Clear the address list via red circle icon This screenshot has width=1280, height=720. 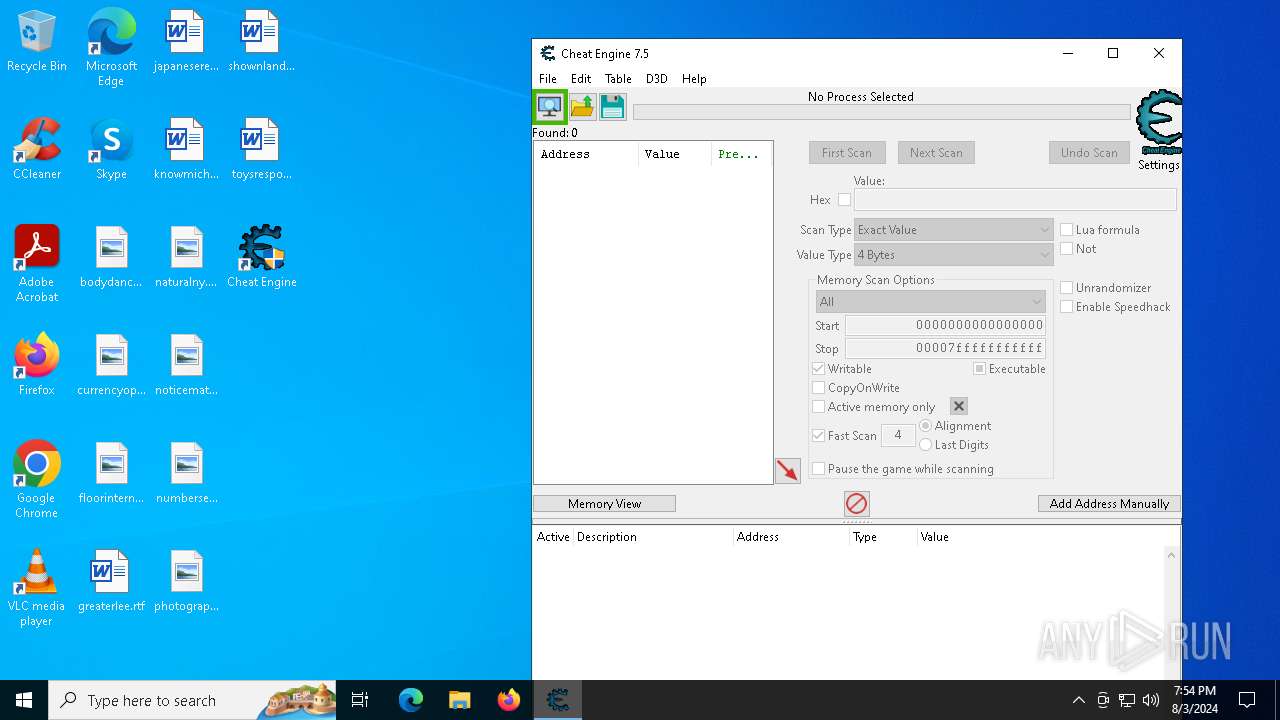[857, 503]
